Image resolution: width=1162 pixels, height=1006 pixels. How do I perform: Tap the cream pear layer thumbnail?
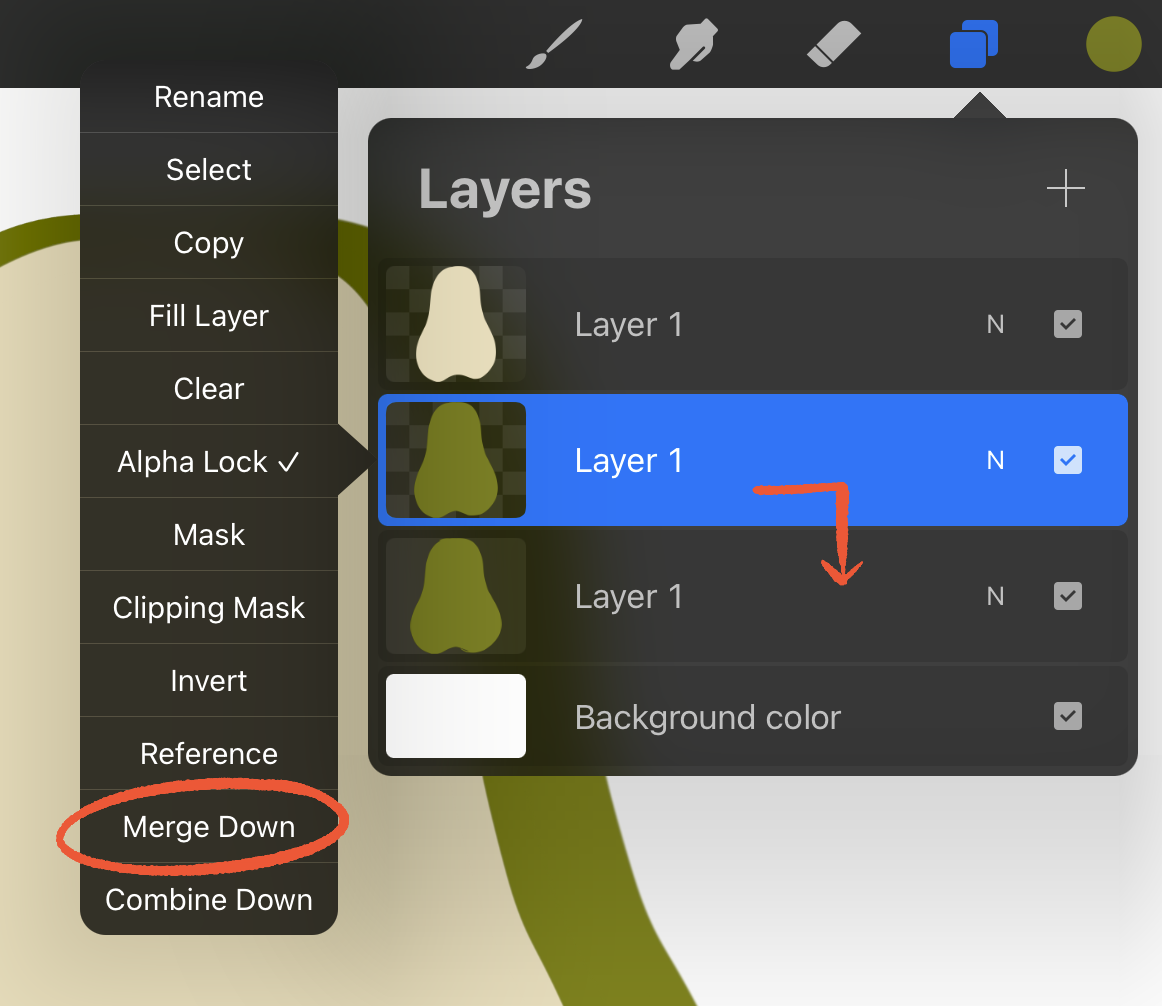pyautogui.click(x=456, y=324)
